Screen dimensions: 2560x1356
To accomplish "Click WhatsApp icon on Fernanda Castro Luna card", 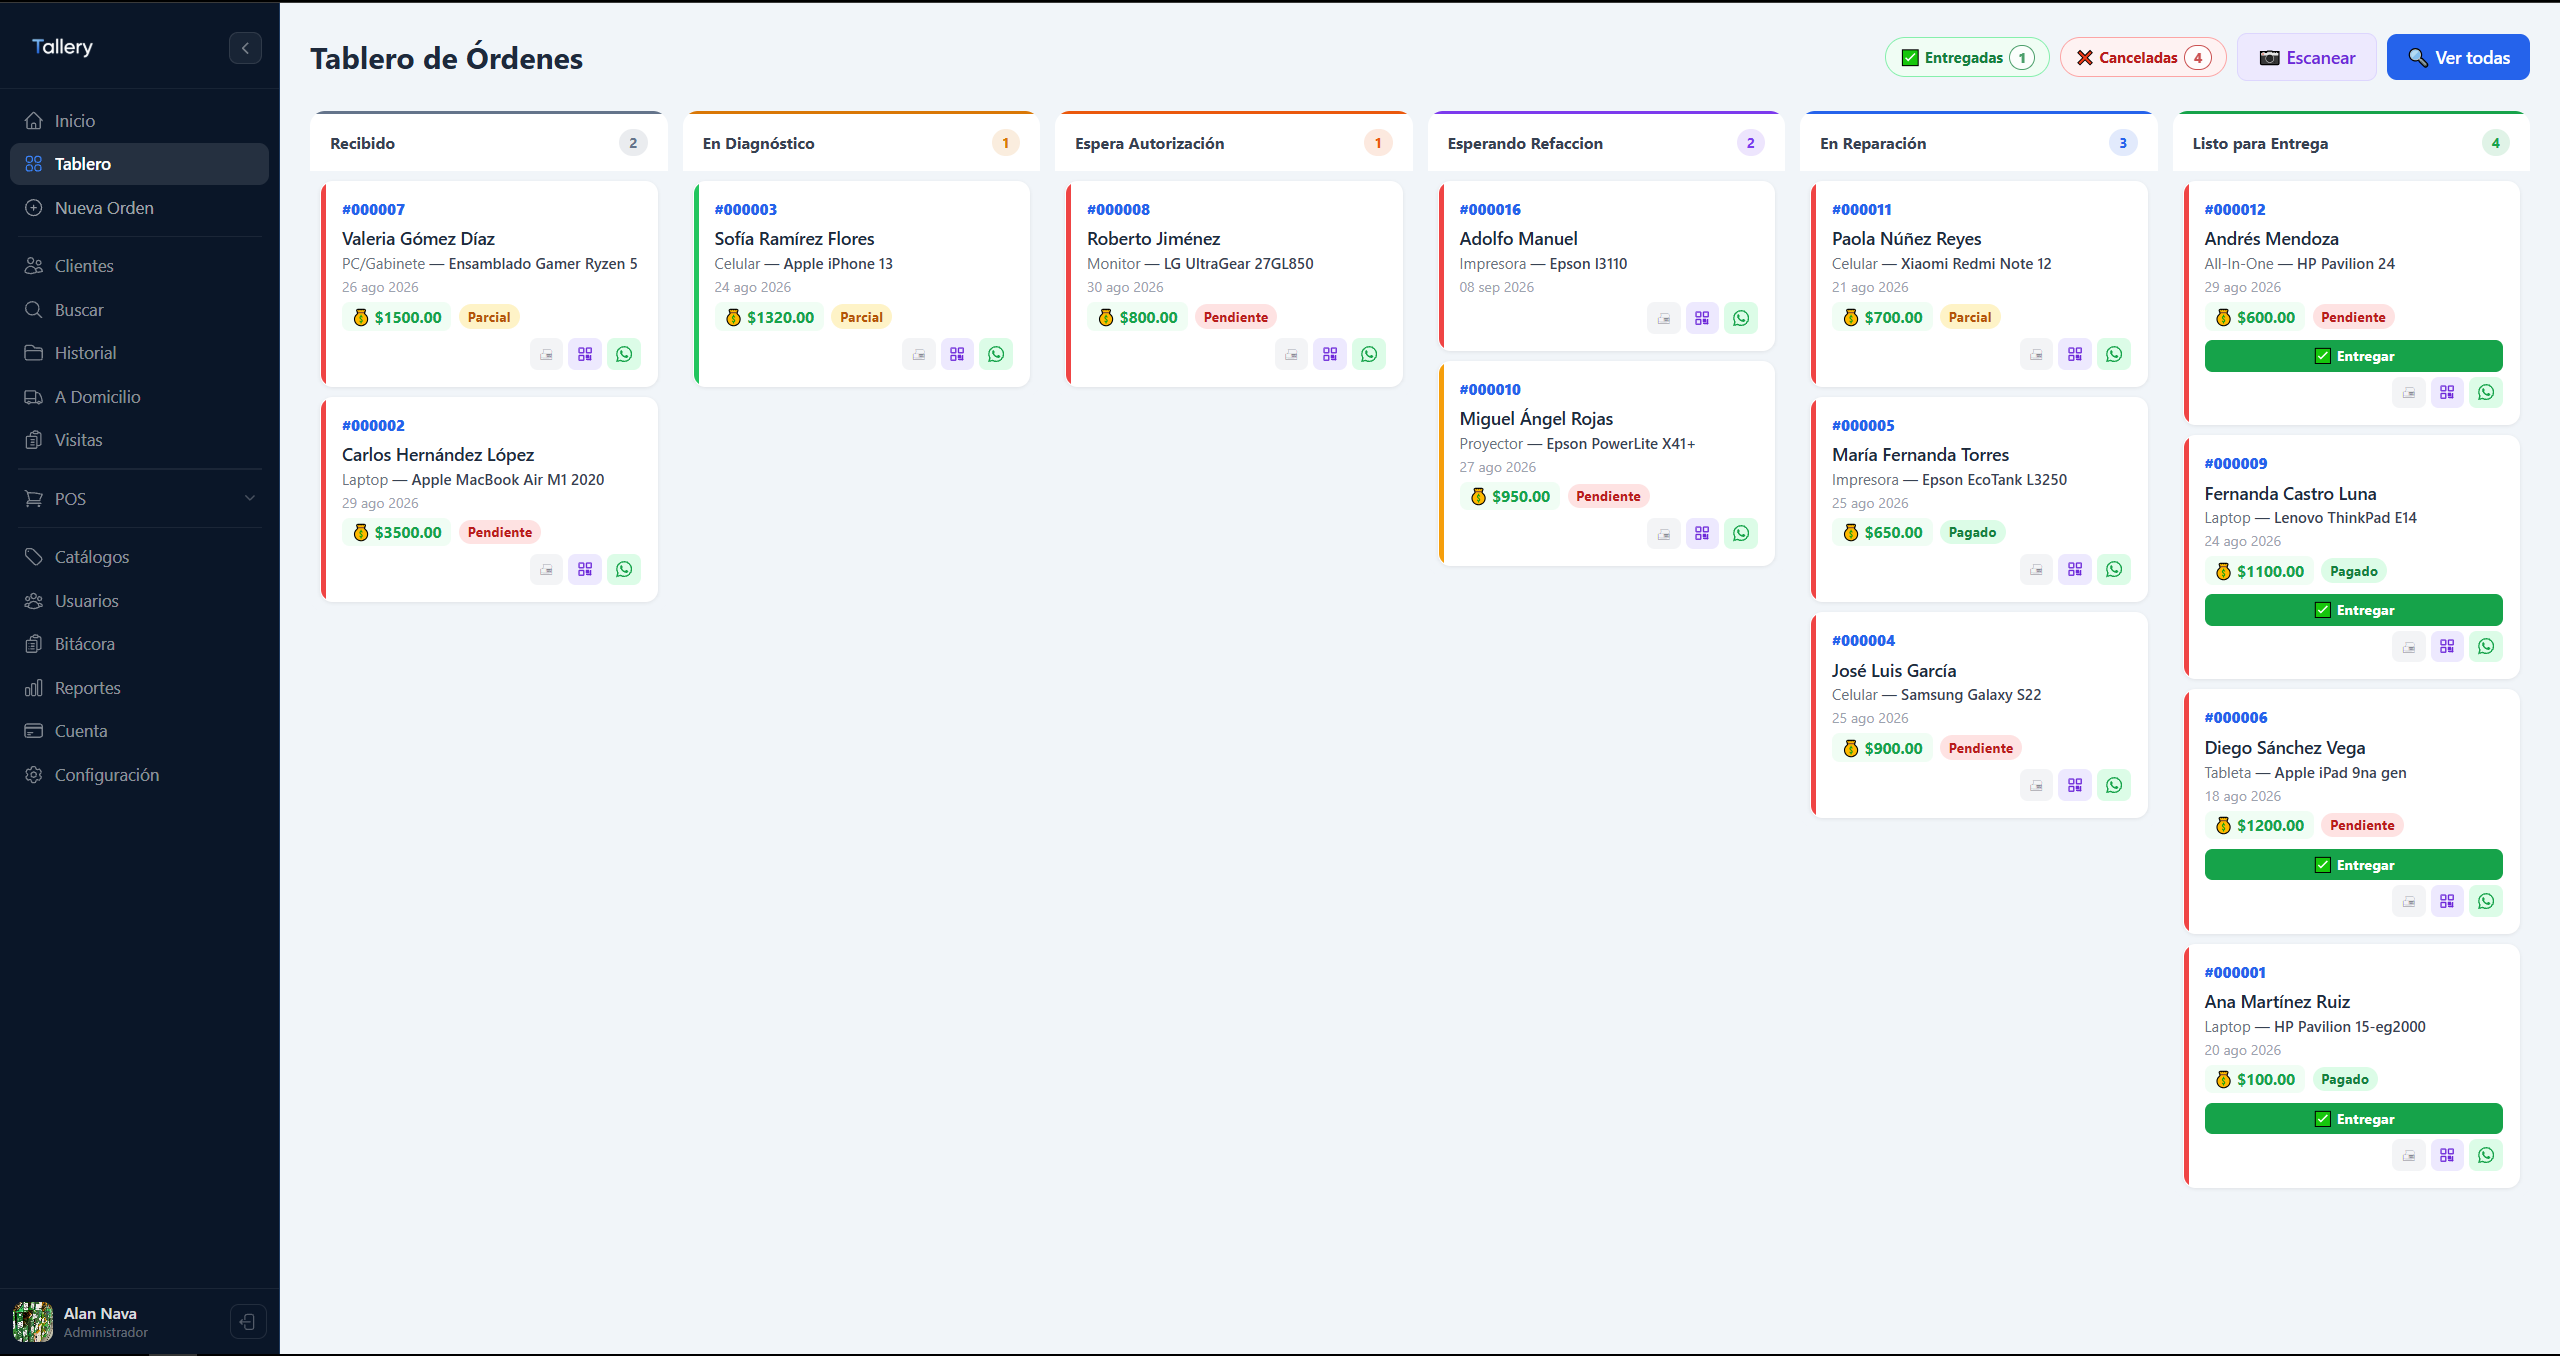I will [x=2486, y=646].
